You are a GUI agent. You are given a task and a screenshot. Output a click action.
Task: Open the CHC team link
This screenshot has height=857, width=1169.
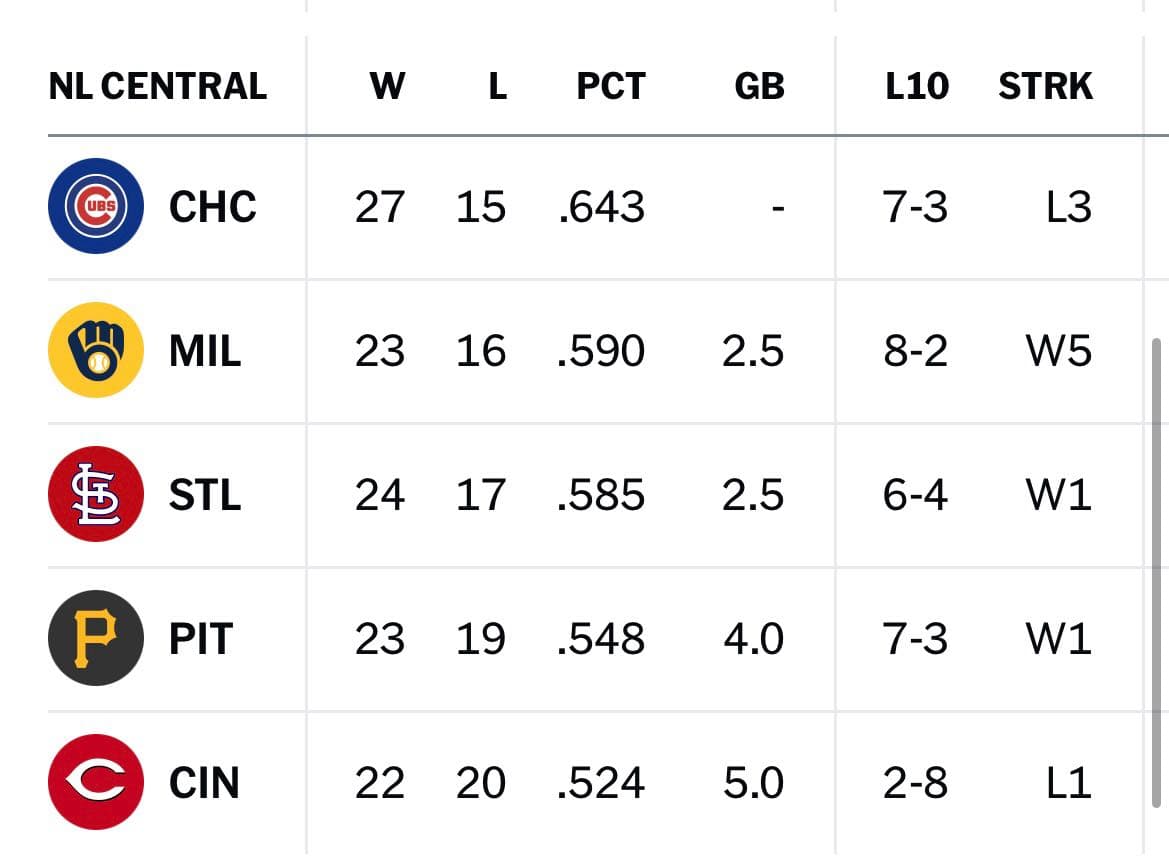pyautogui.click(x=212, y=206)
